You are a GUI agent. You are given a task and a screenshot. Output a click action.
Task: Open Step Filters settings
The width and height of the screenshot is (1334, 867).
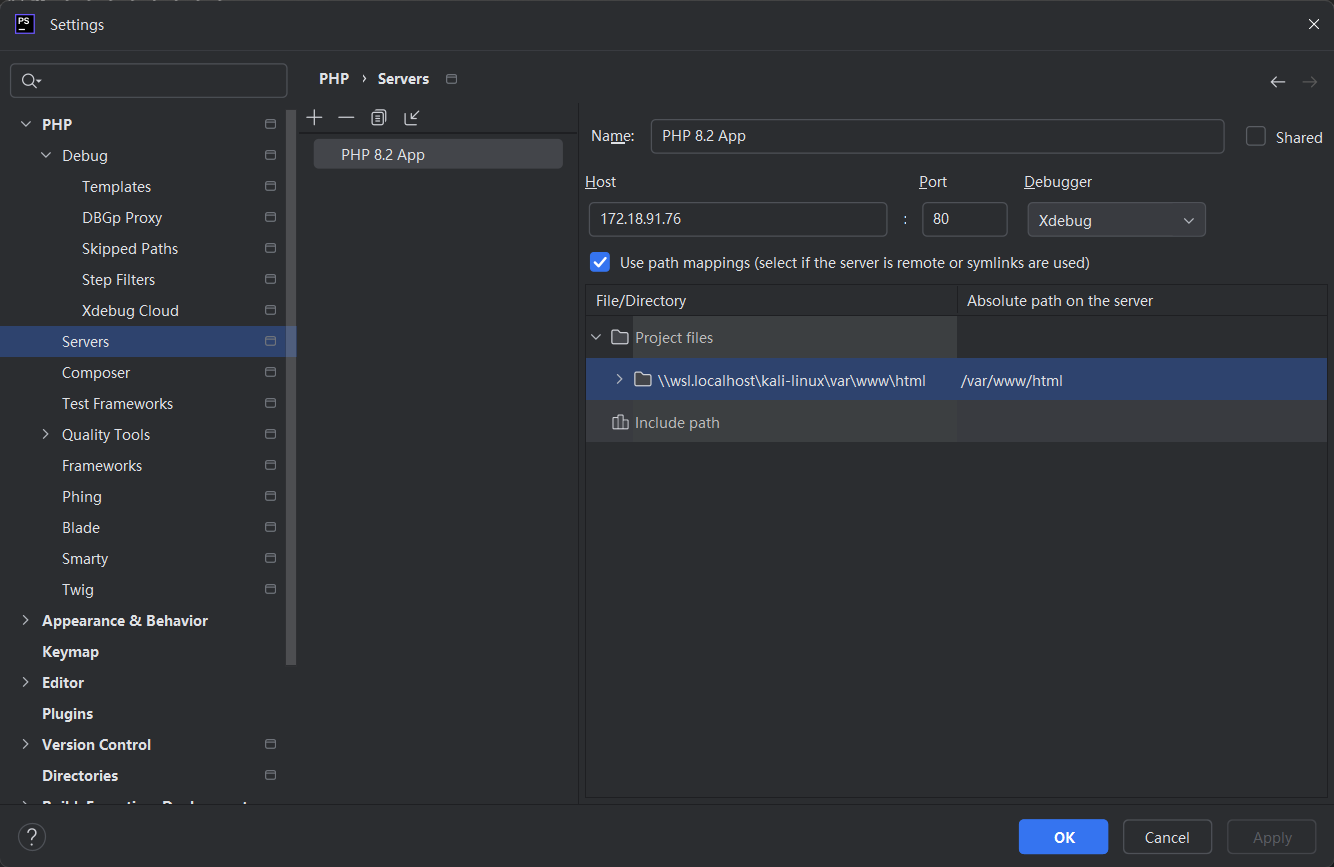[x=118, y=279]
